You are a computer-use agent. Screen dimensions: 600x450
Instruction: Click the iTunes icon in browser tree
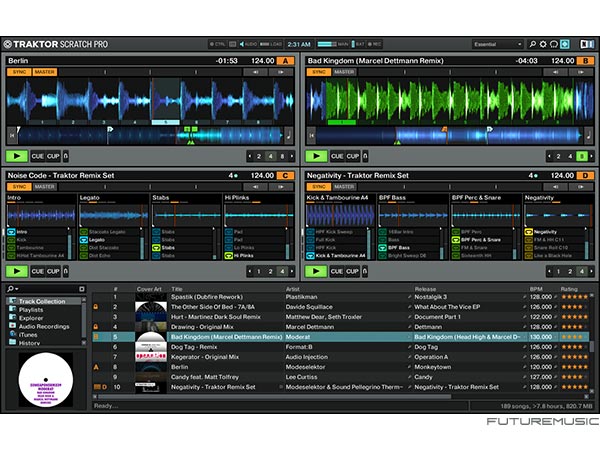tap(13, 334)
